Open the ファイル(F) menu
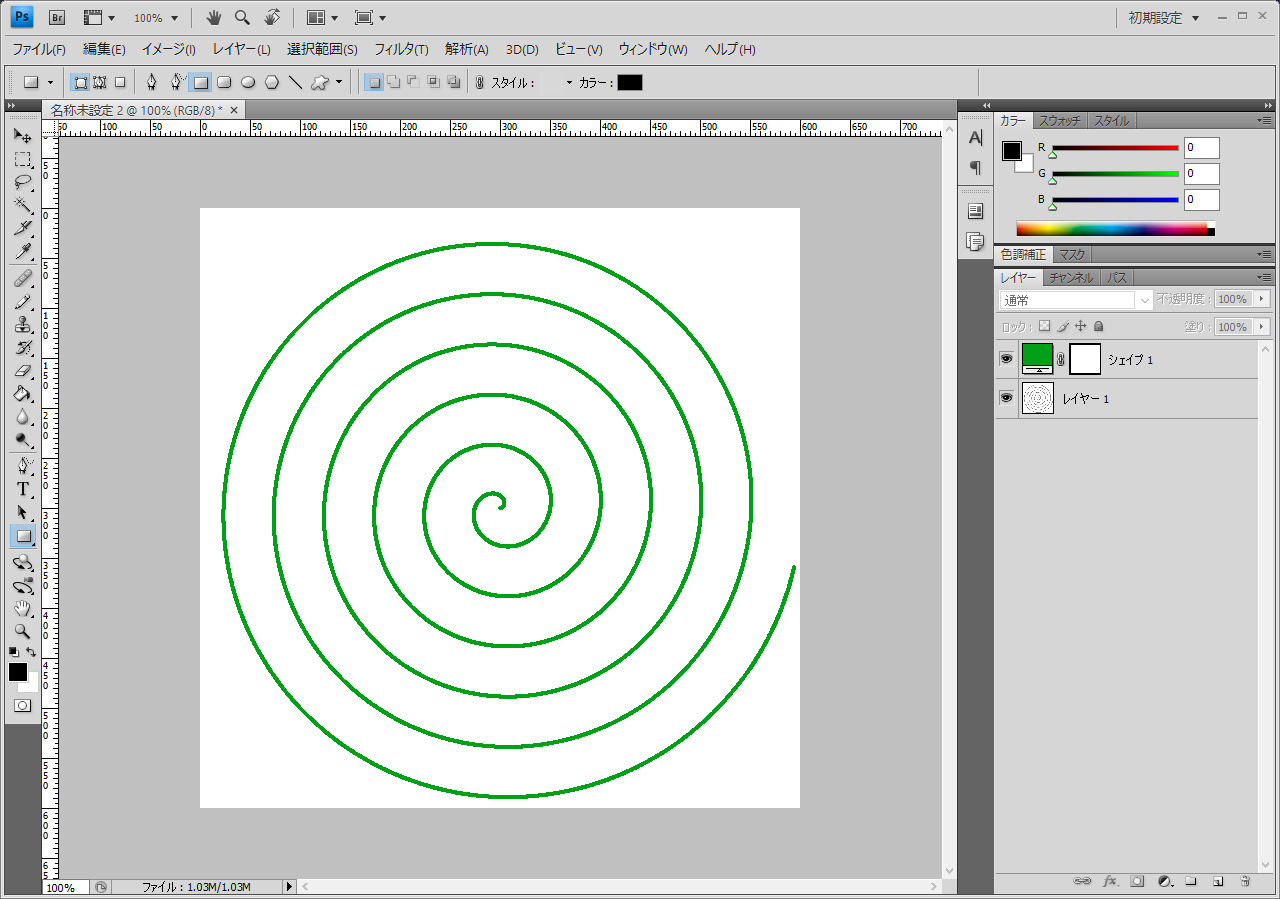Image resolution: width=1280 pixels, height=899 pixels. pos(39,49)
